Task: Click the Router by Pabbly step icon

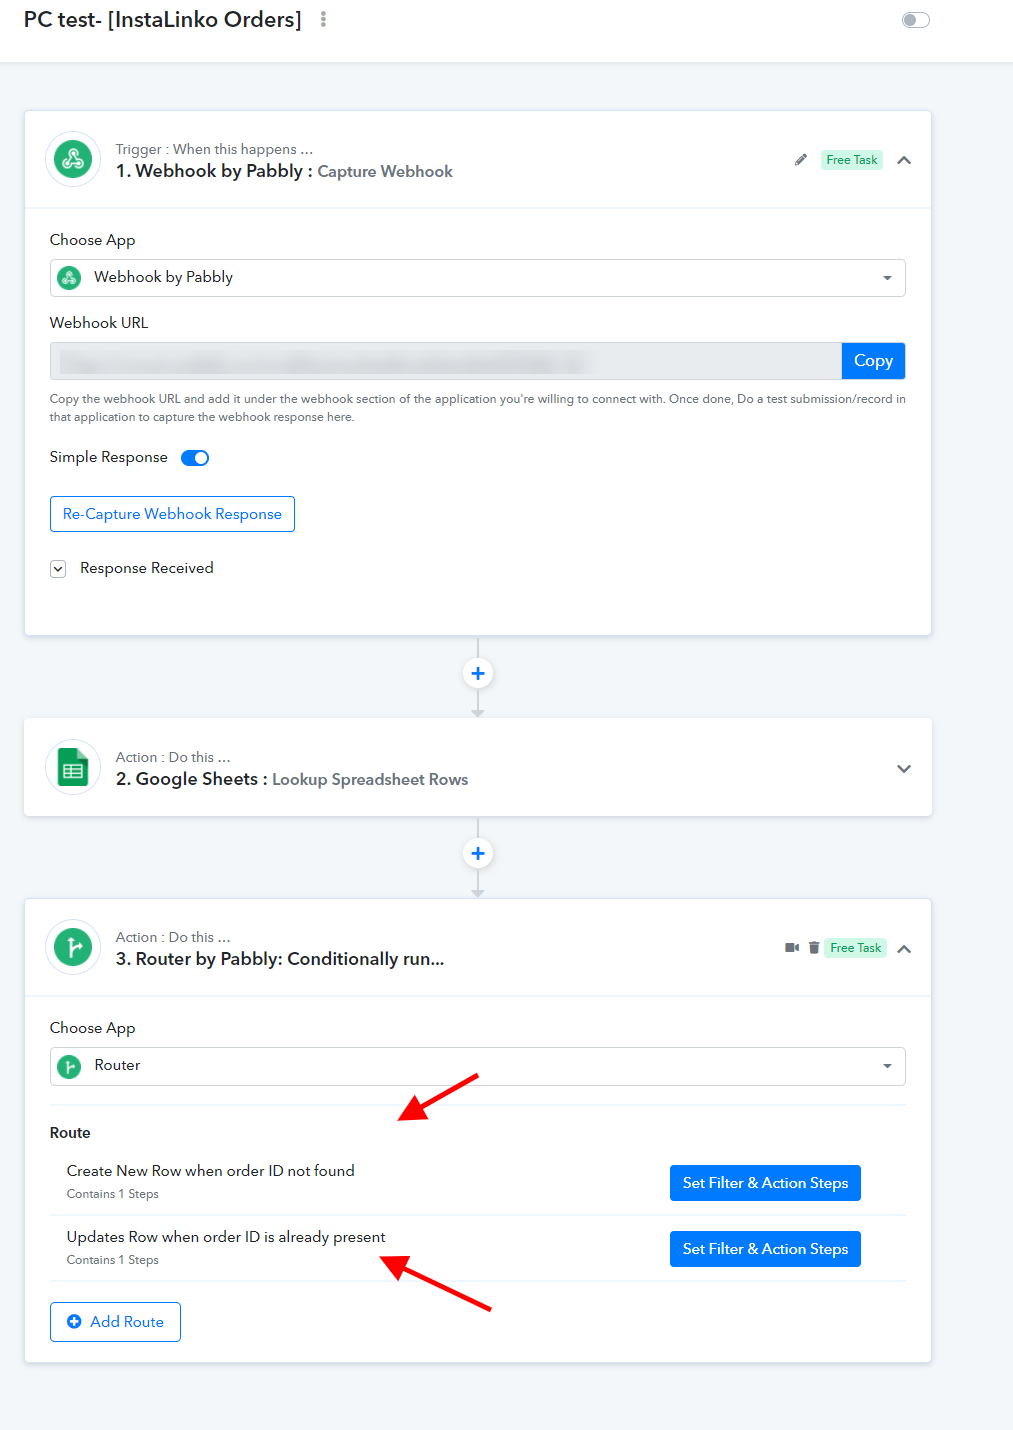Action: (73, 947)
